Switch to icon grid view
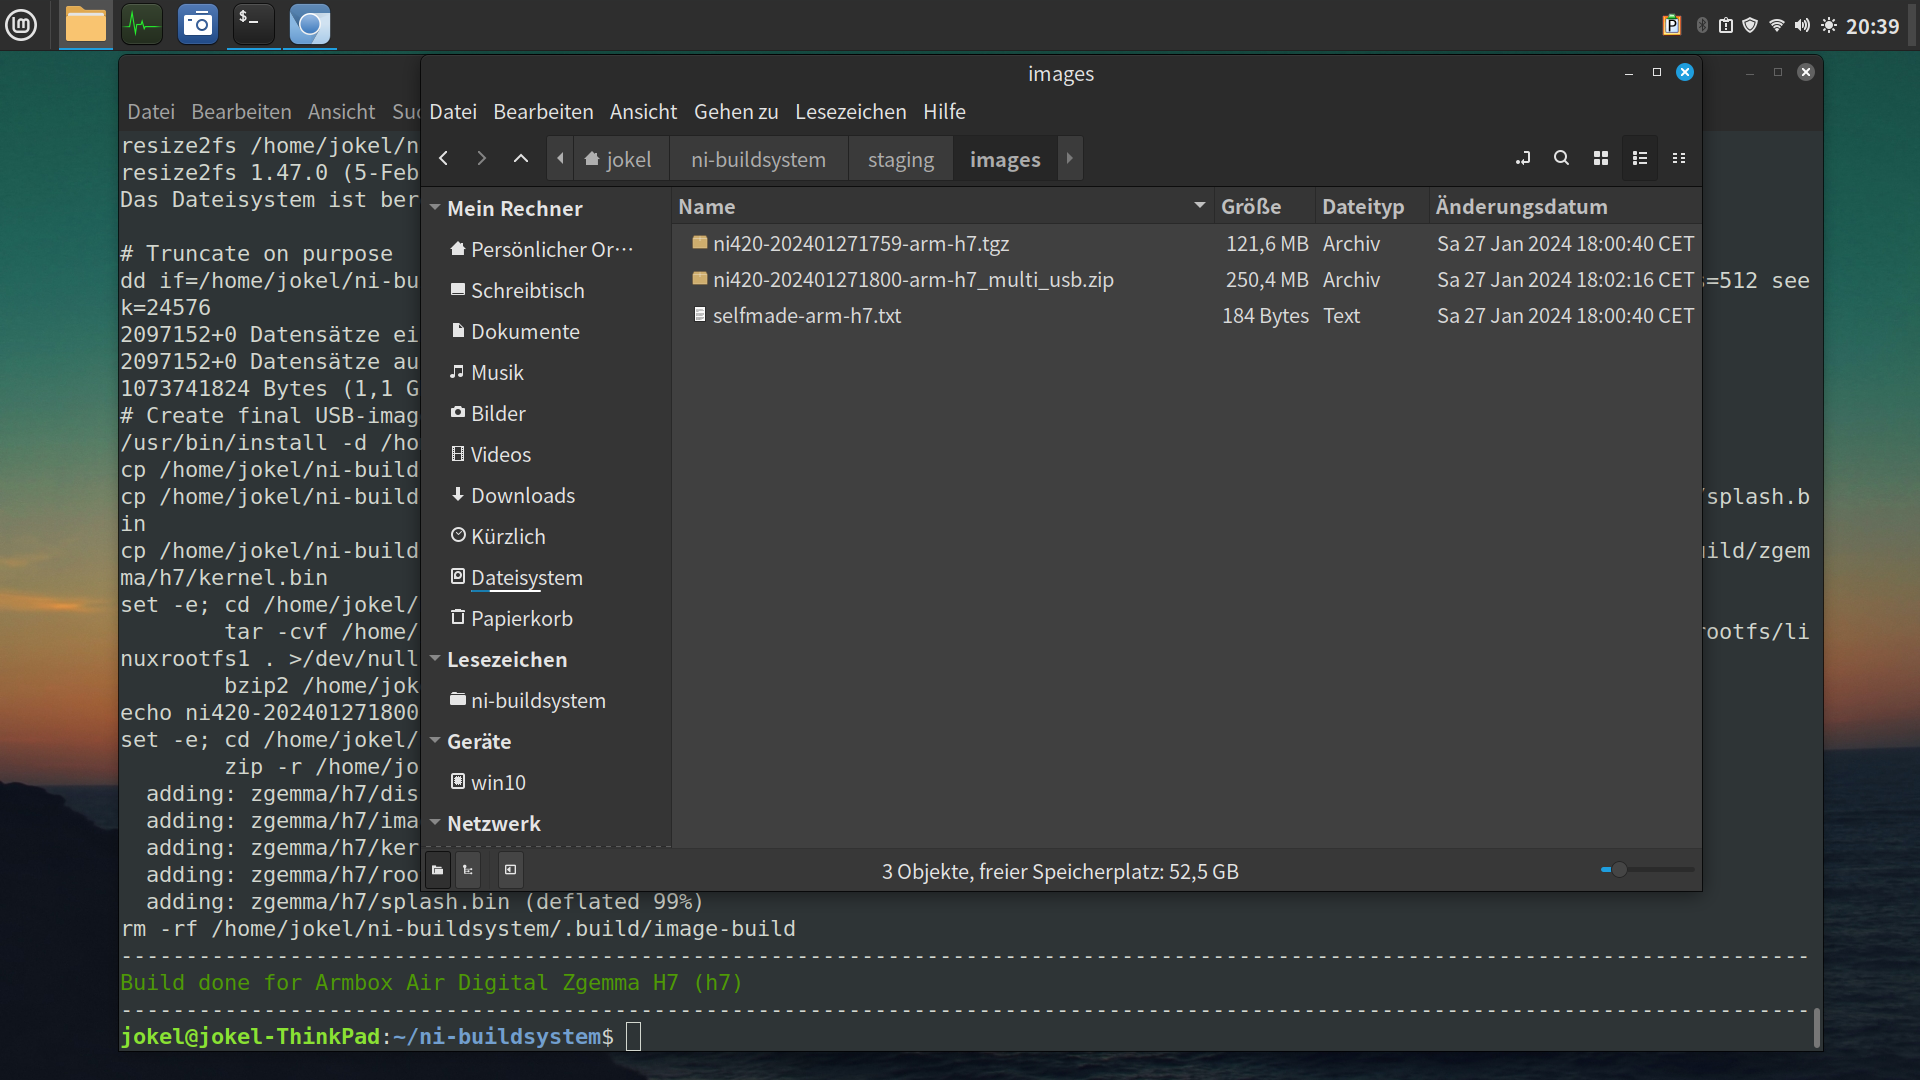Image resolution: width=1920 pixels, height=1080 pixels. tap(1601, 159)
